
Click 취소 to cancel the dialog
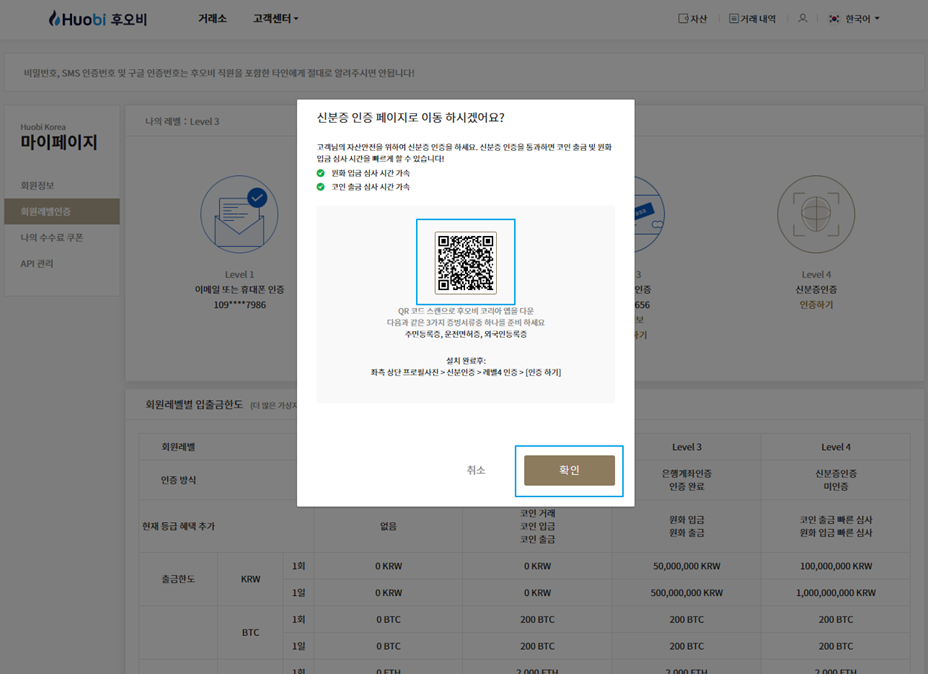pyautogui.click(x=476, y=470)
